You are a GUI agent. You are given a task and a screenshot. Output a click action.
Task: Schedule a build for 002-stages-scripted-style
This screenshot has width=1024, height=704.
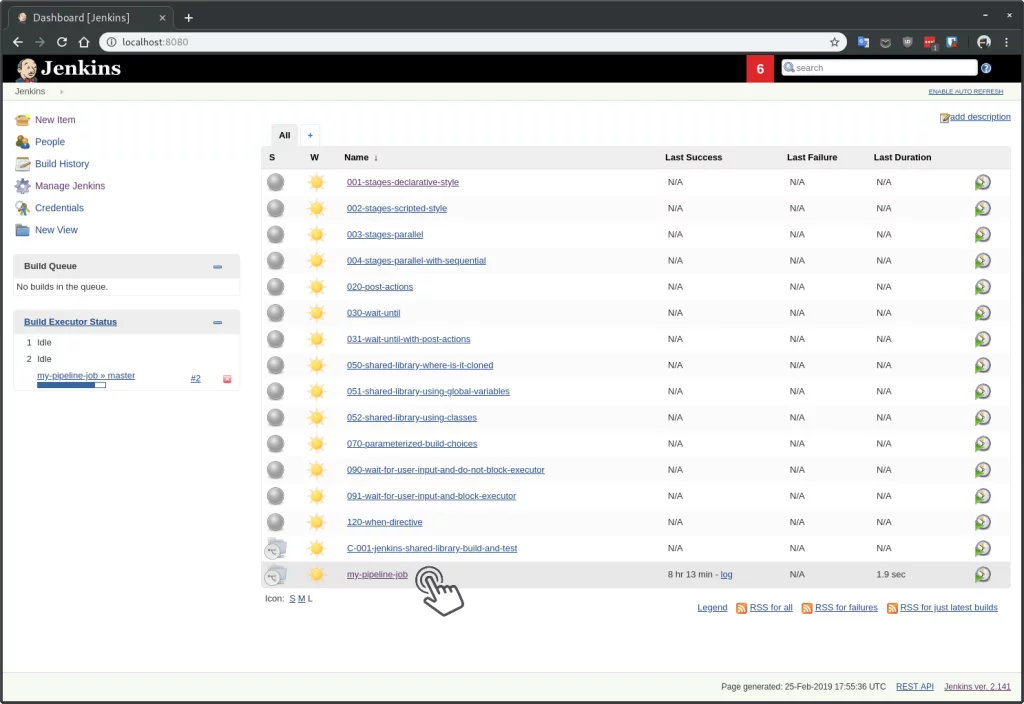(982, 208)
